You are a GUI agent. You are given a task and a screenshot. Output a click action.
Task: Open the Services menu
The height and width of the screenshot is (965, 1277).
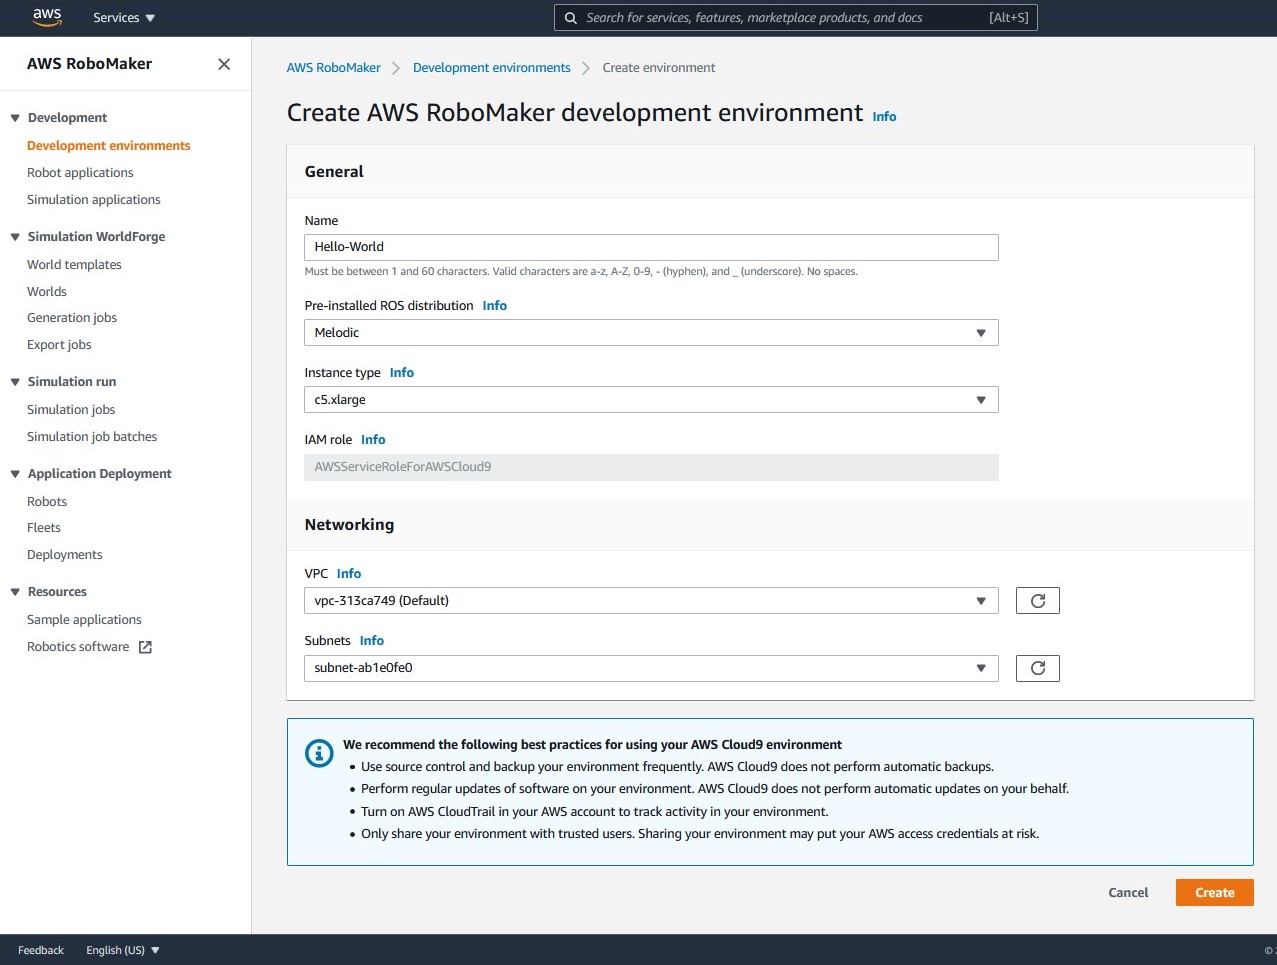tap(124, 18)
